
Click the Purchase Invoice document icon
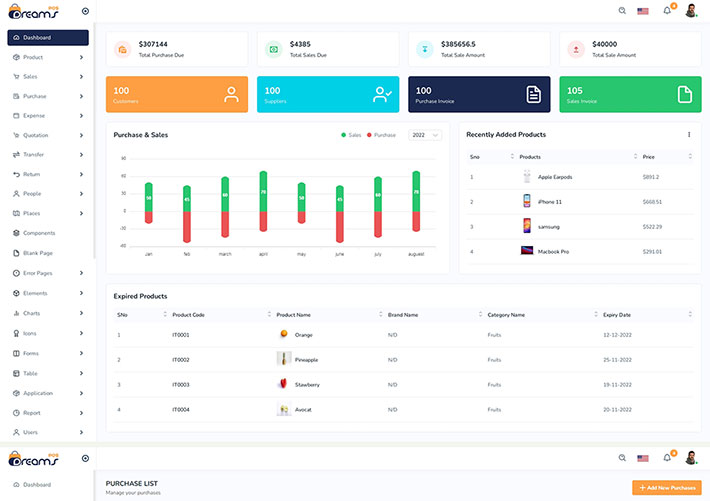pos(534,95)
